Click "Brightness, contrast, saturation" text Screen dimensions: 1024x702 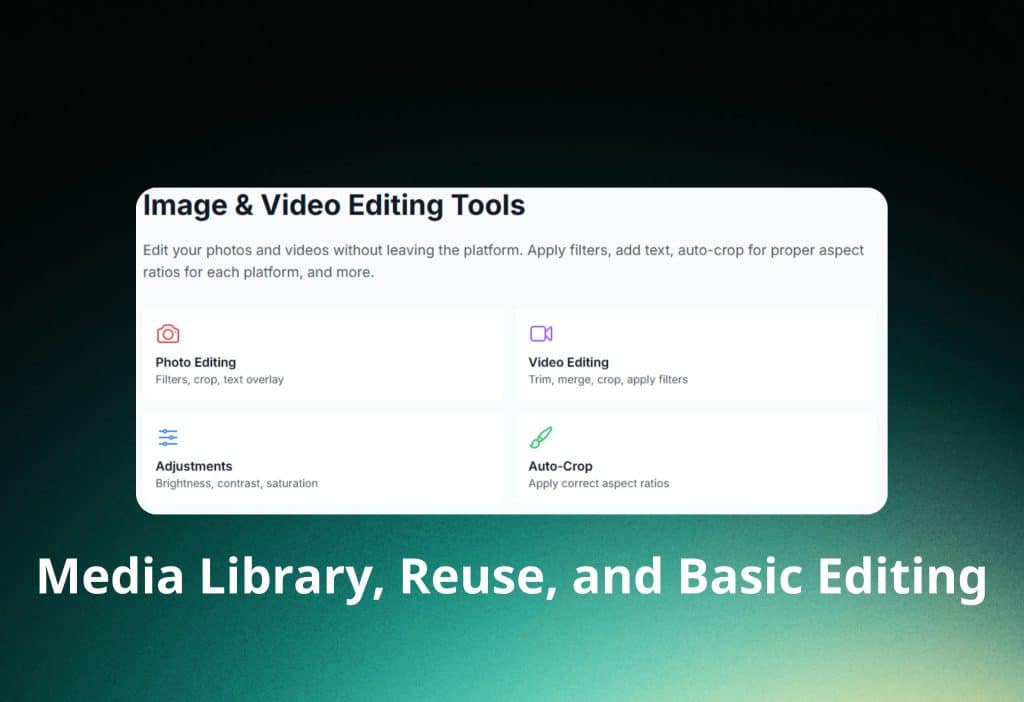[236, 483]
